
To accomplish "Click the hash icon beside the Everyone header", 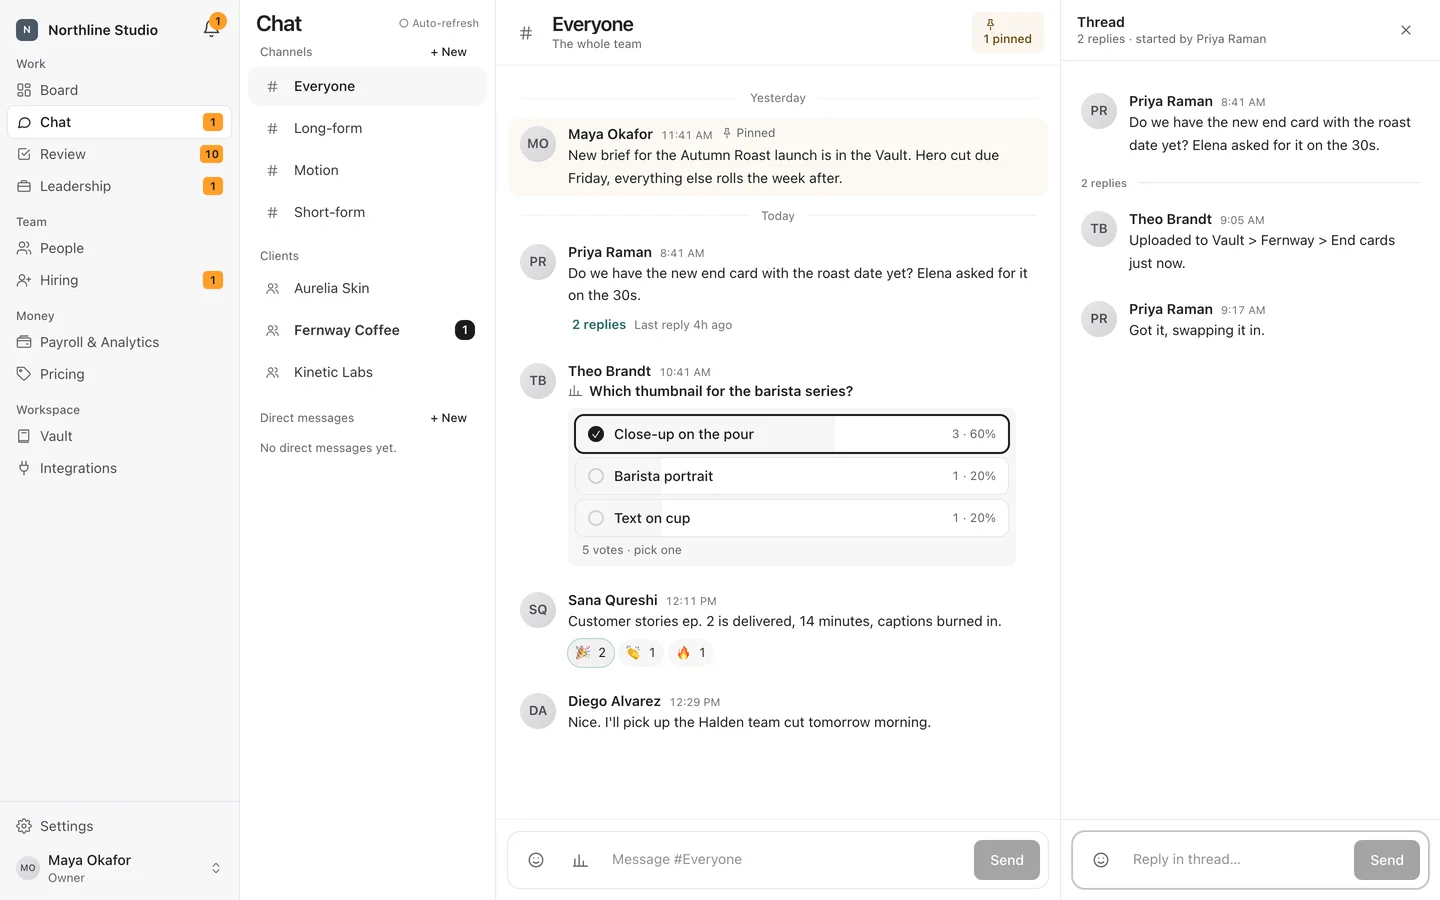I will [x=526, y=33].
